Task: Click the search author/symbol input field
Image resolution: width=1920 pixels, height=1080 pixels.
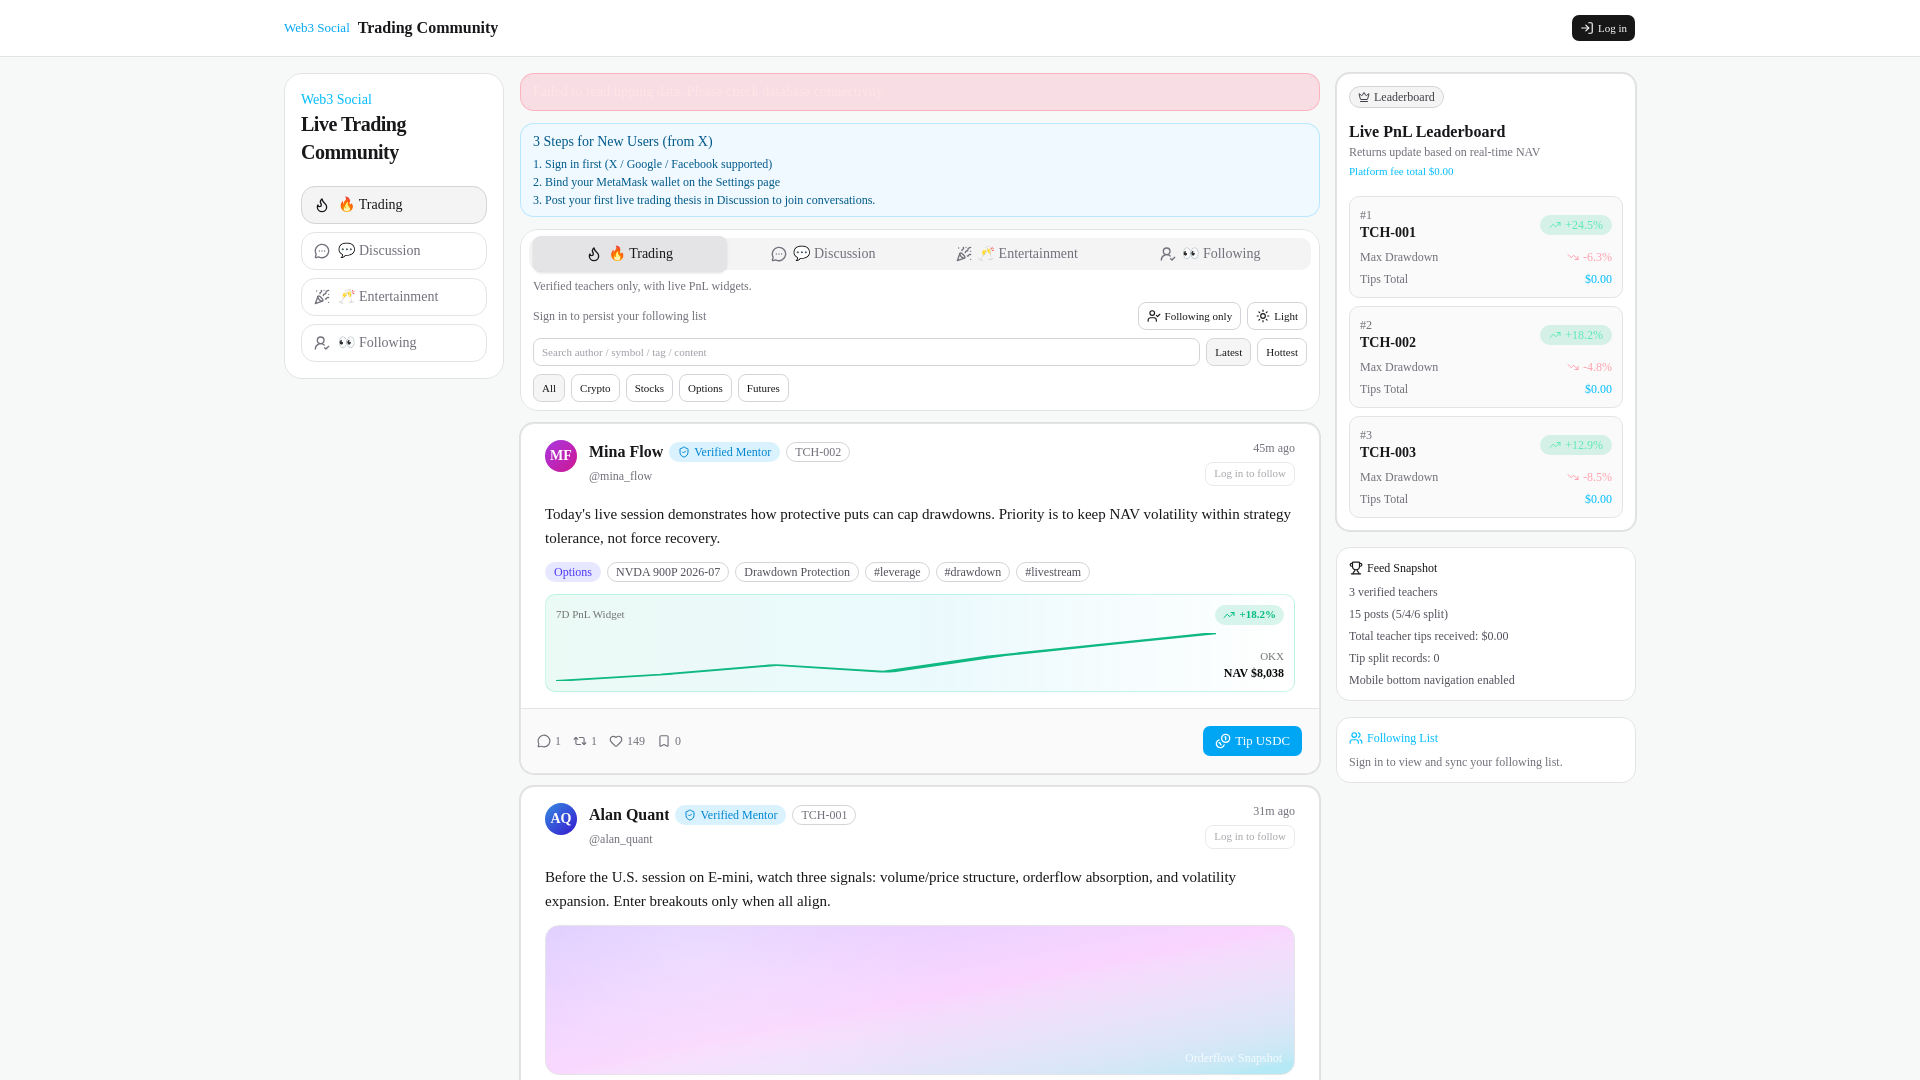Action: [865, 352]
